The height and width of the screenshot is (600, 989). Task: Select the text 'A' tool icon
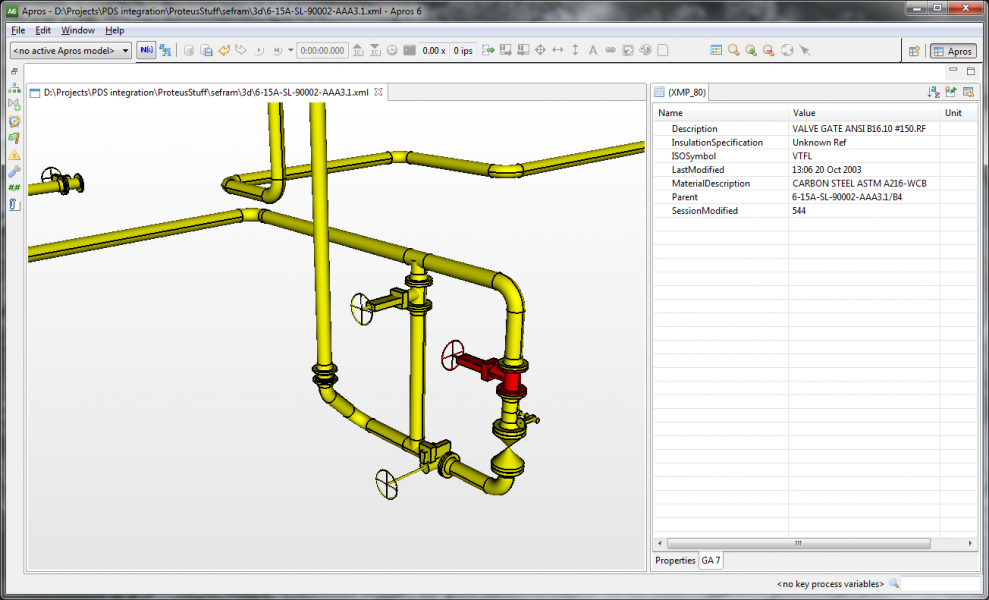click(593, 50)
